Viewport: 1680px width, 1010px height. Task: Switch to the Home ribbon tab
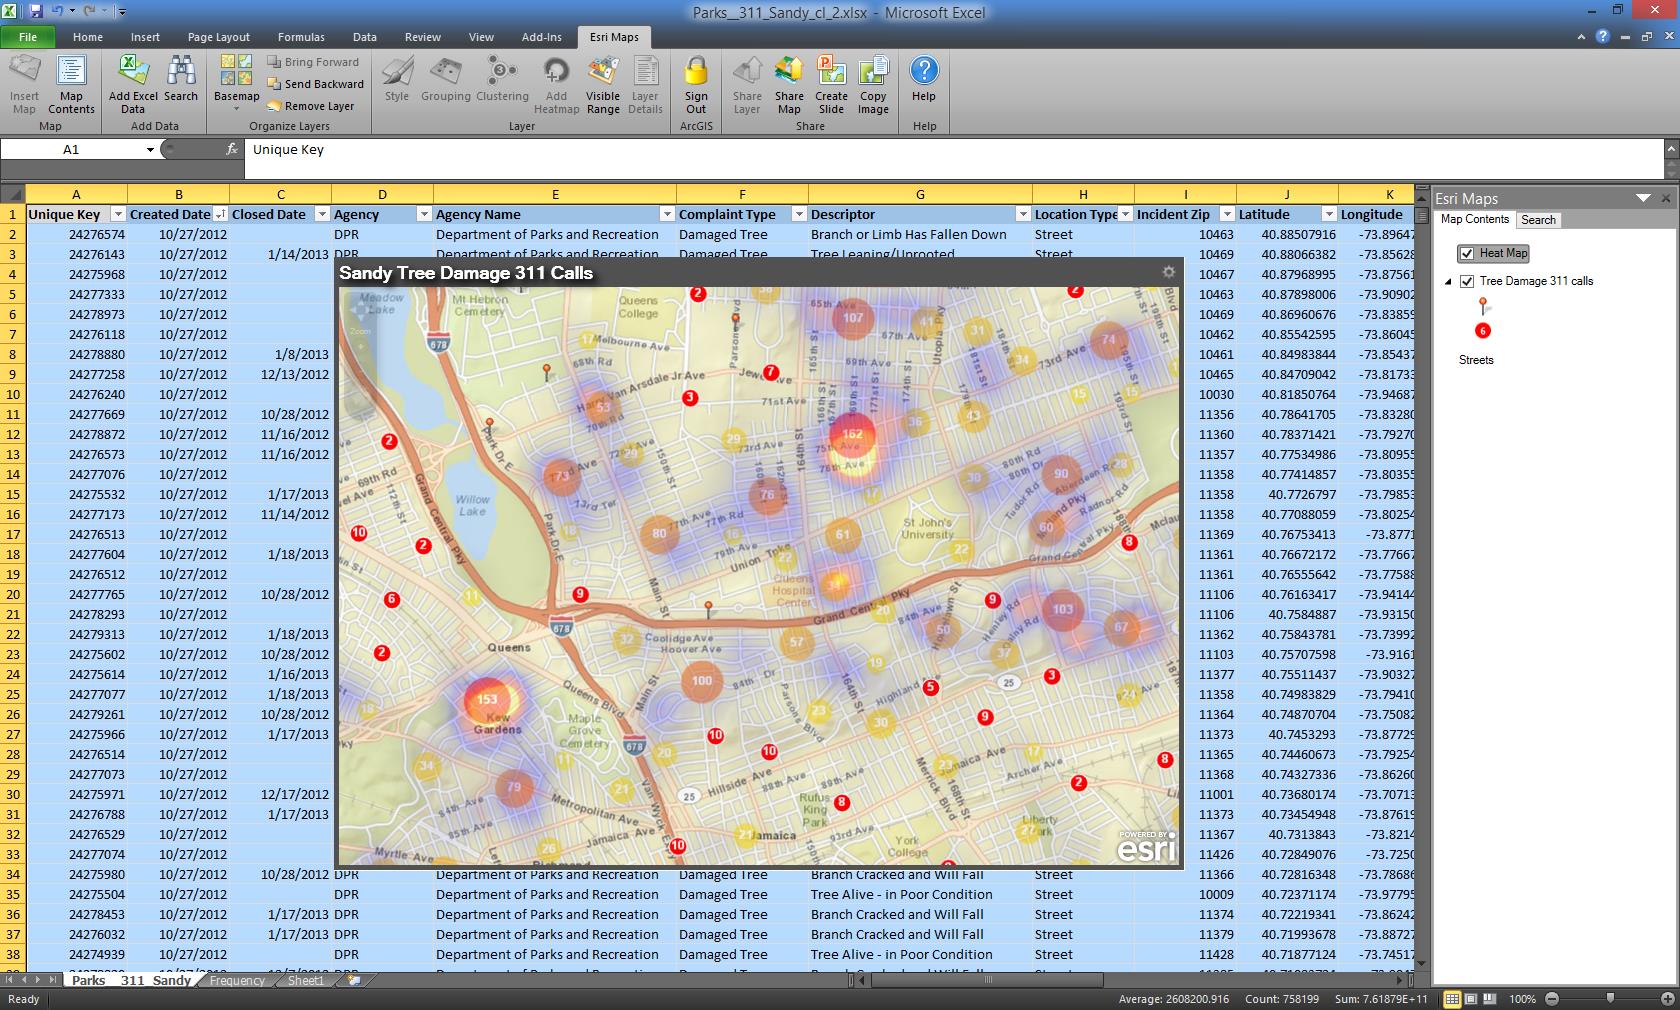[x=88, y=37]
